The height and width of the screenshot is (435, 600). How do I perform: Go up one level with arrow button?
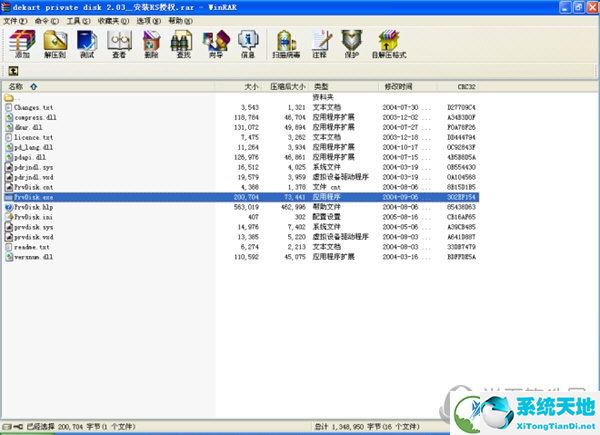pos(13,71)
